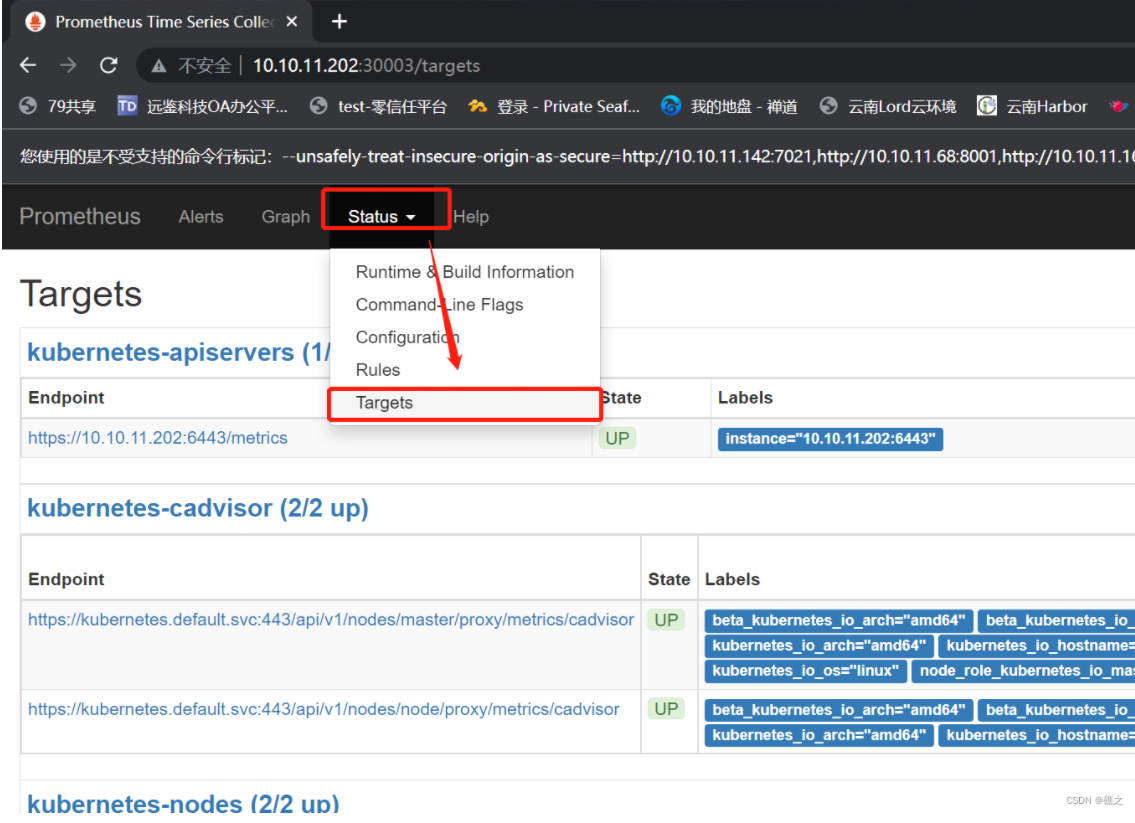The image size is (1135, 823).
Task: Open the 云南Lord云环境 bookmark
Action: click(x=887, y=106)
